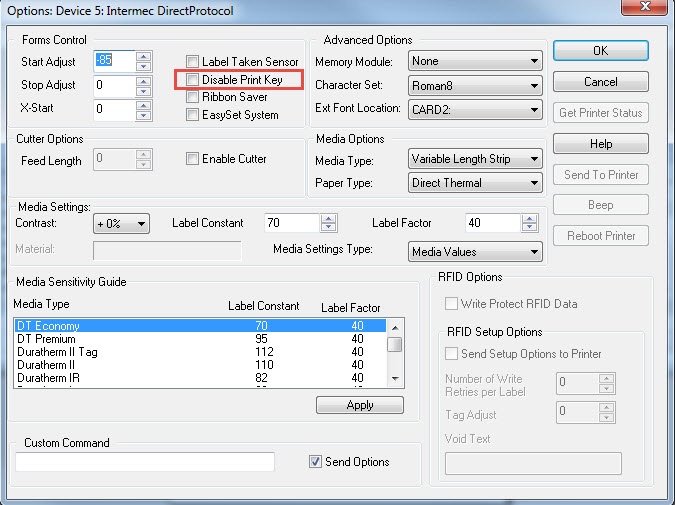
Task: Enable EasySet System checkbox
Action: (x=192, y=115)
